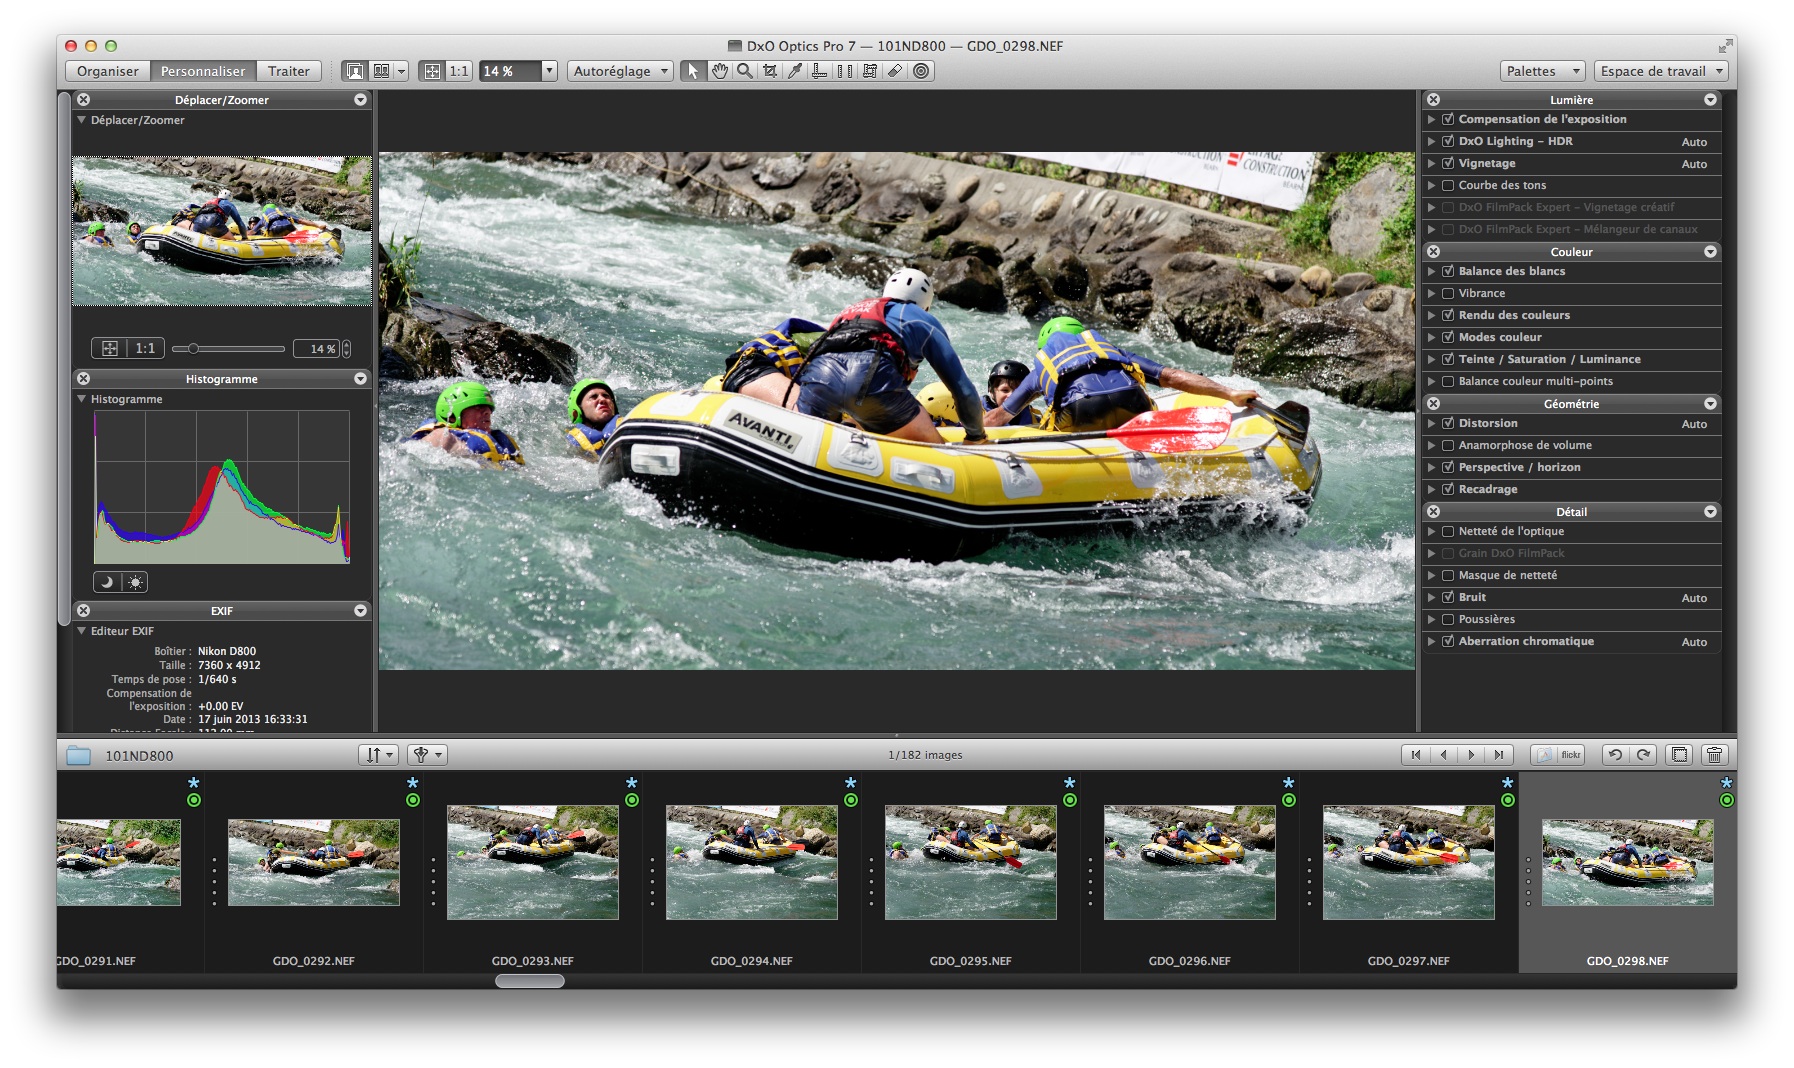Collapse the Editeur EXIF section

[82, 631]
